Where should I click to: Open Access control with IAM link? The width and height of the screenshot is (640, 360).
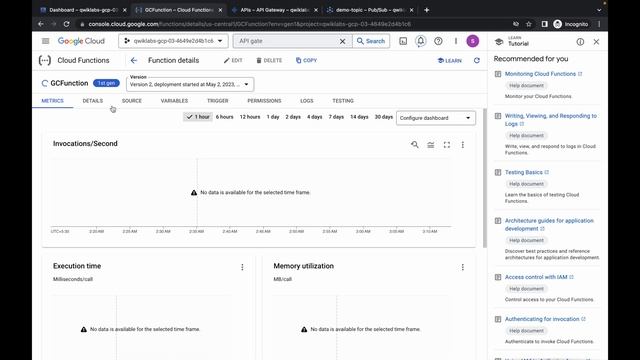click(x=536, y=277)
